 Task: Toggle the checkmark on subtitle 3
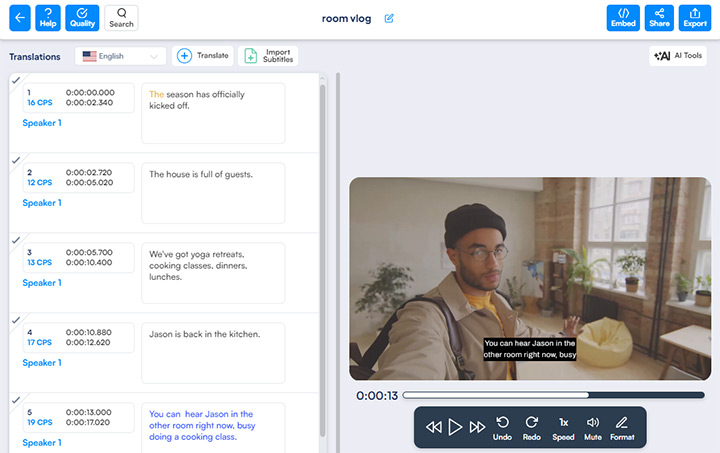coord(15,240)
